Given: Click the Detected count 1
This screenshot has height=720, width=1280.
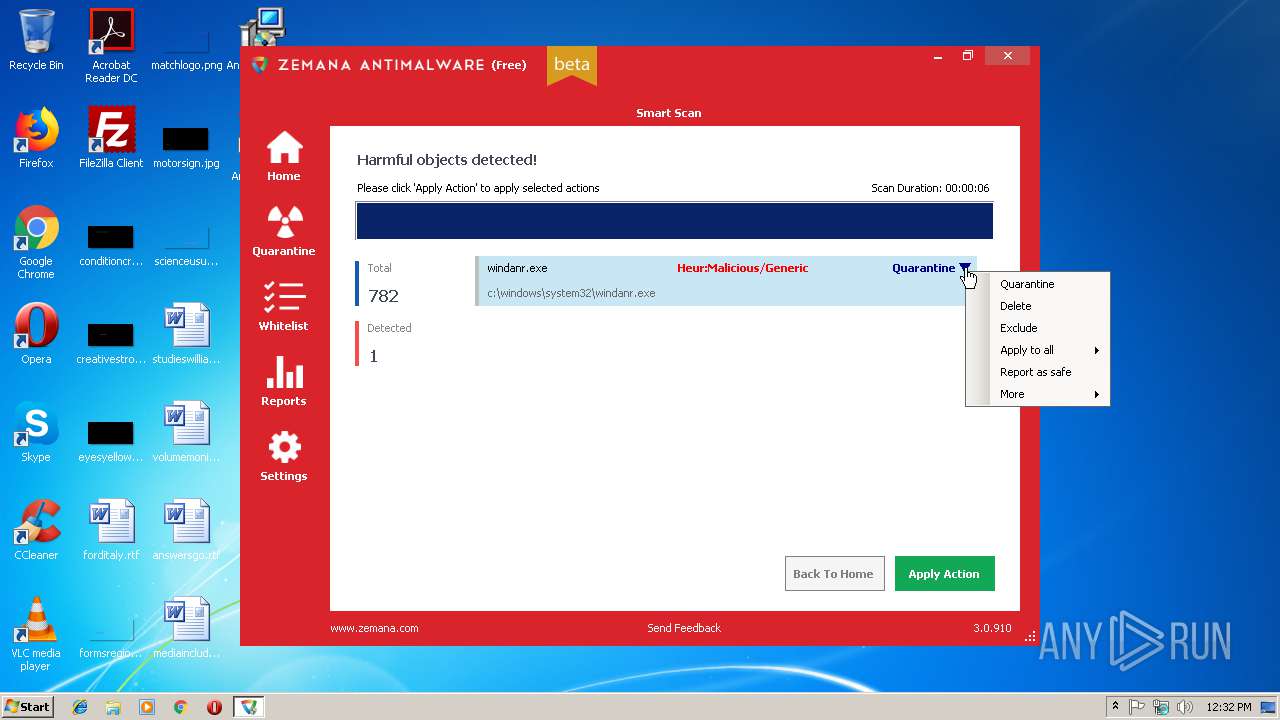Looking at the screenshot, I should pos(373,356).
